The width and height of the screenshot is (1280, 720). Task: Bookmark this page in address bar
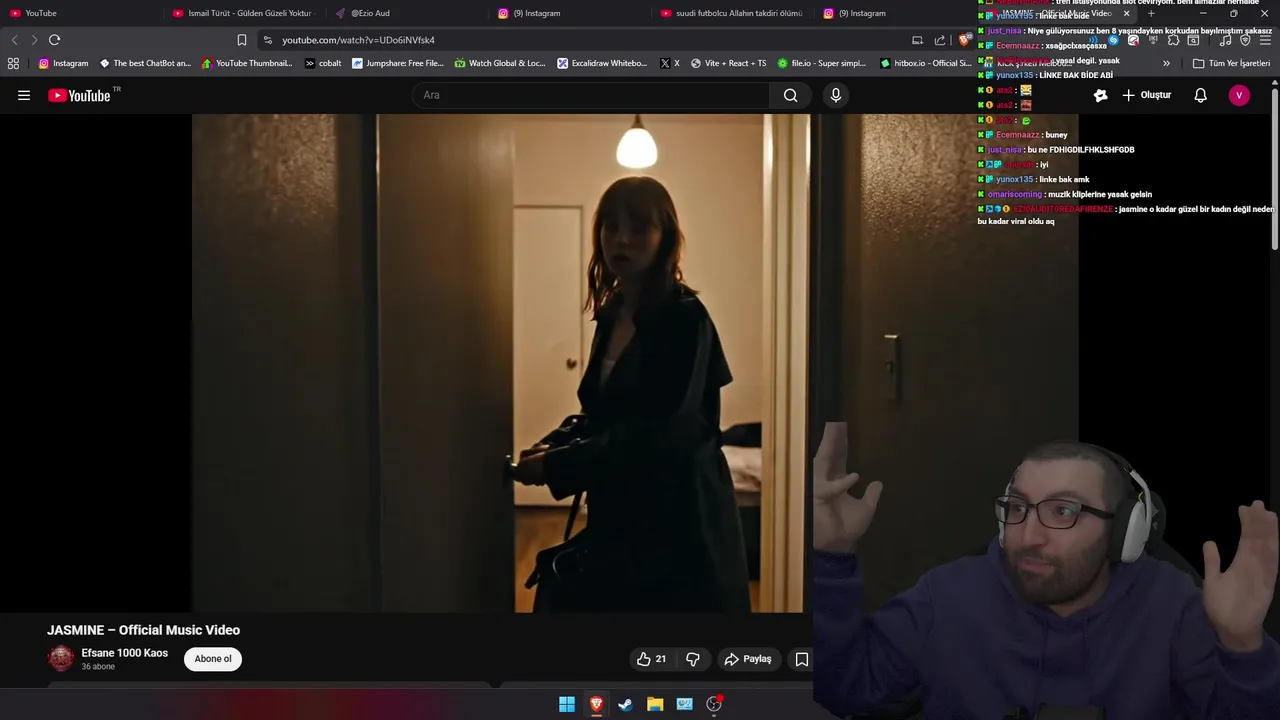pos(242,40)
